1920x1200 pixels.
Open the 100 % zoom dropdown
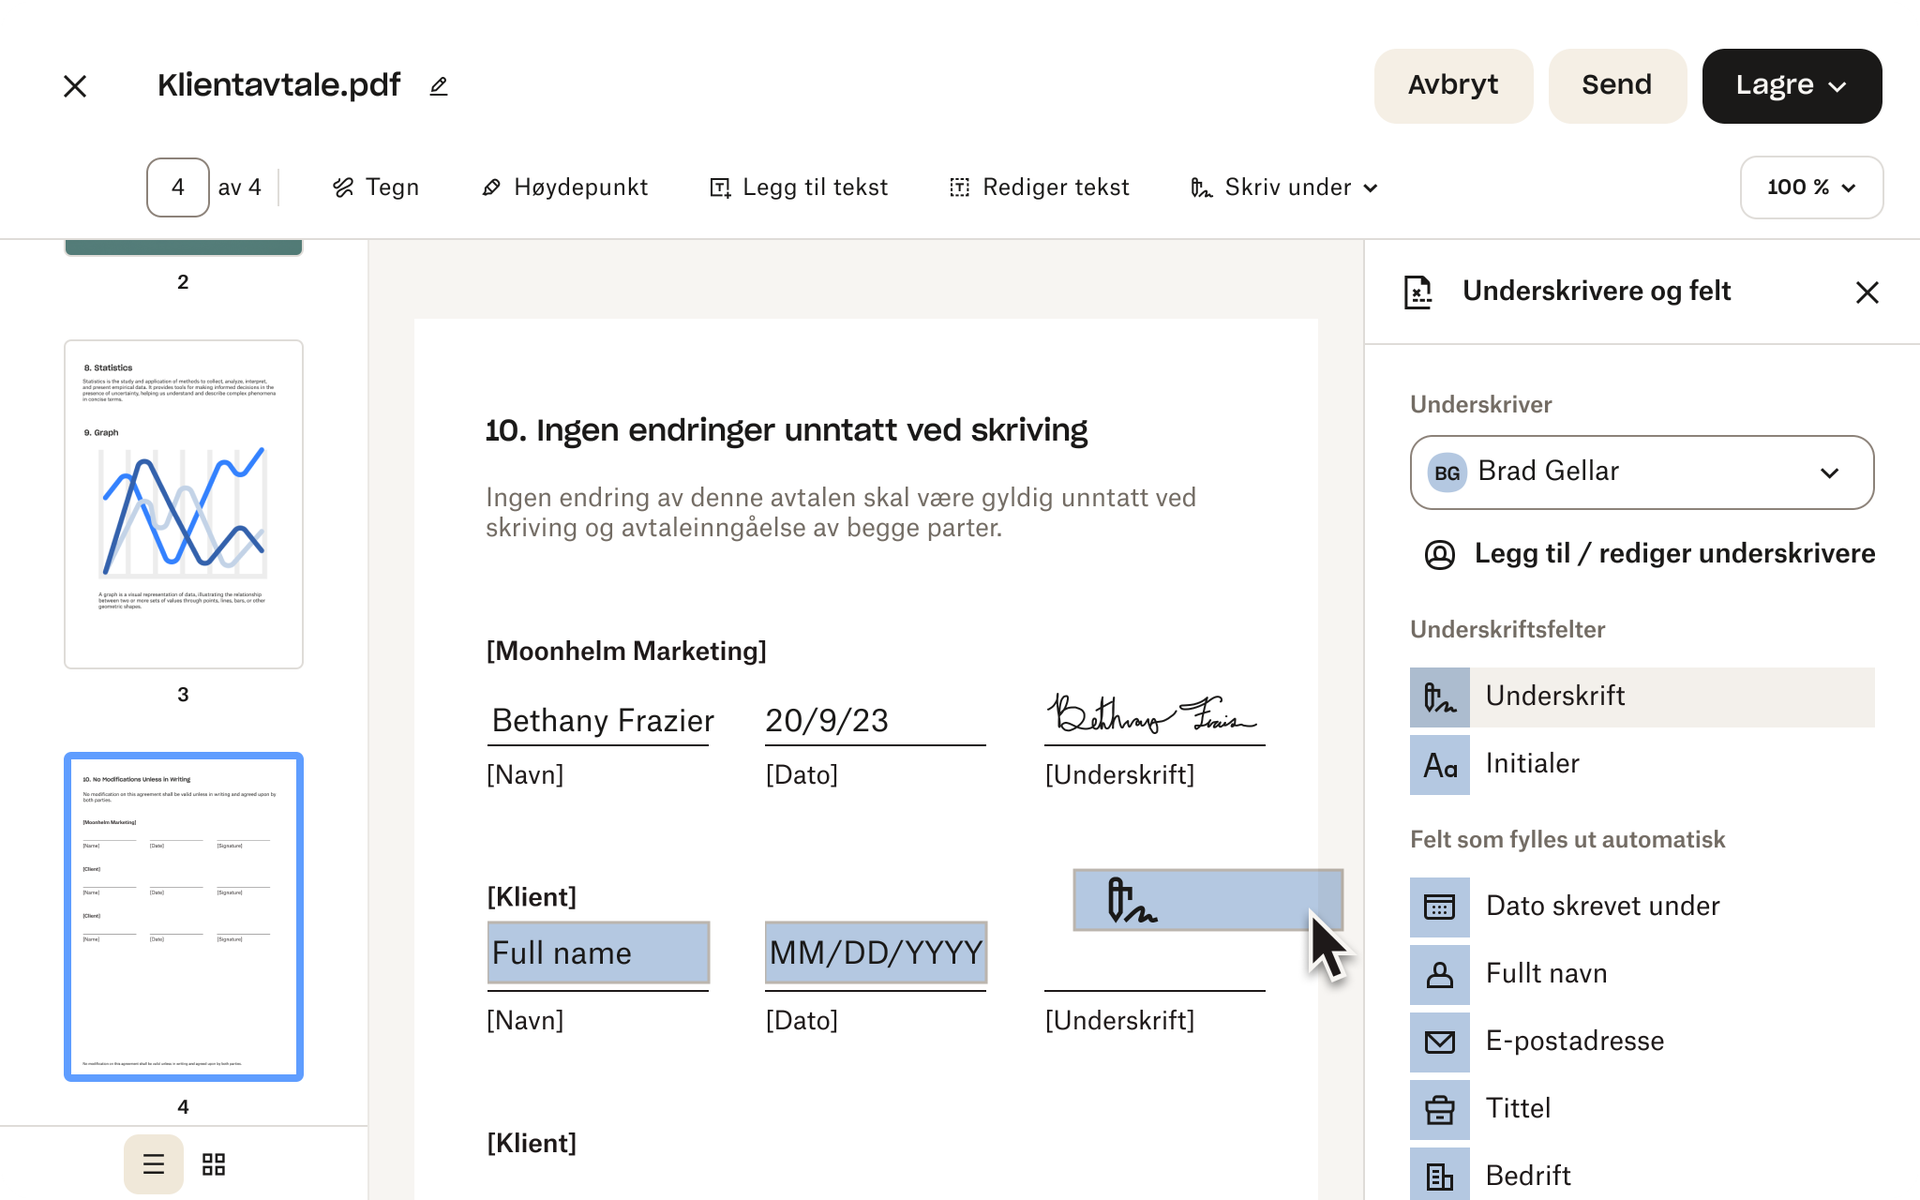click(1811, 187)
